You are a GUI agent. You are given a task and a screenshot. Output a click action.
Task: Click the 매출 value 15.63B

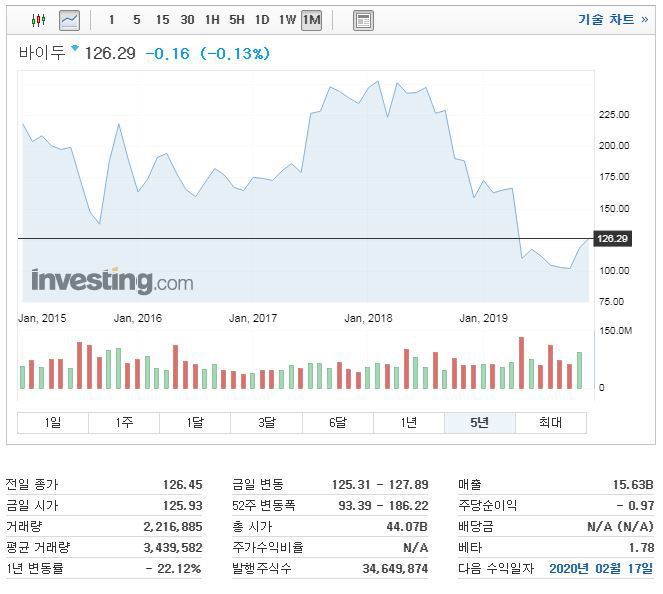tap(633, 485)
